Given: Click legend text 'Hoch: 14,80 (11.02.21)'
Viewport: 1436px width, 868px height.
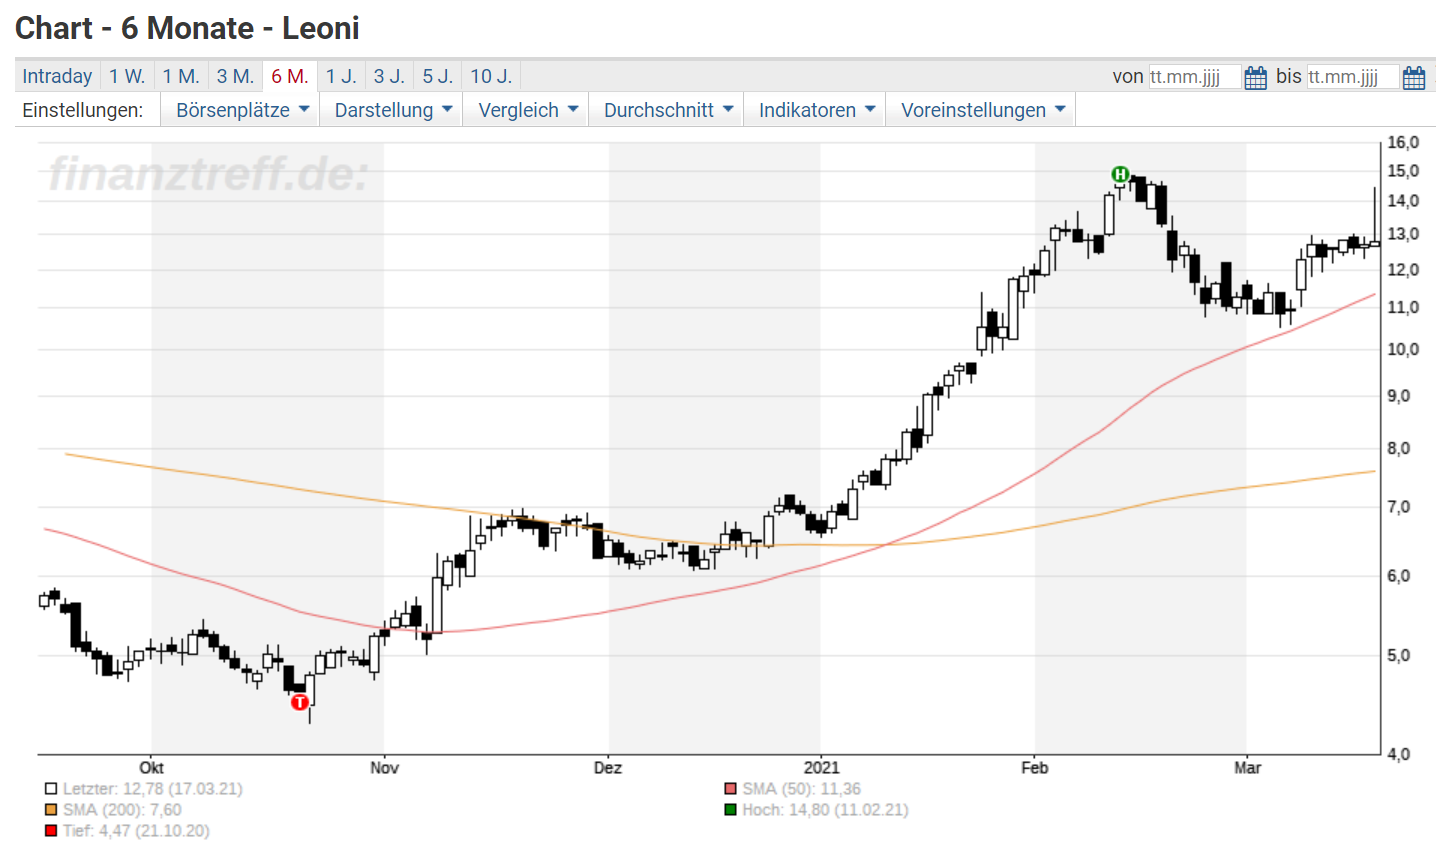Looking at the screenshot, I should [825, 810].
